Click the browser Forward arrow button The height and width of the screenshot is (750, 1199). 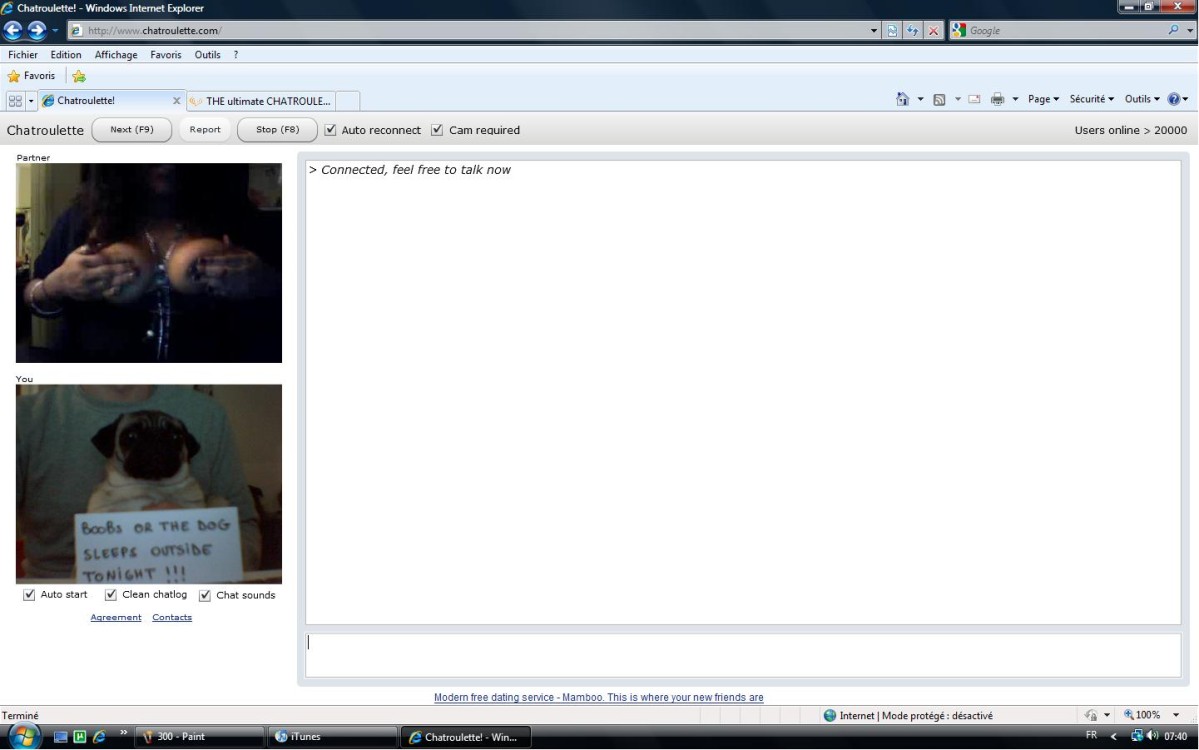pyautogui.click(x=37, y=31)
